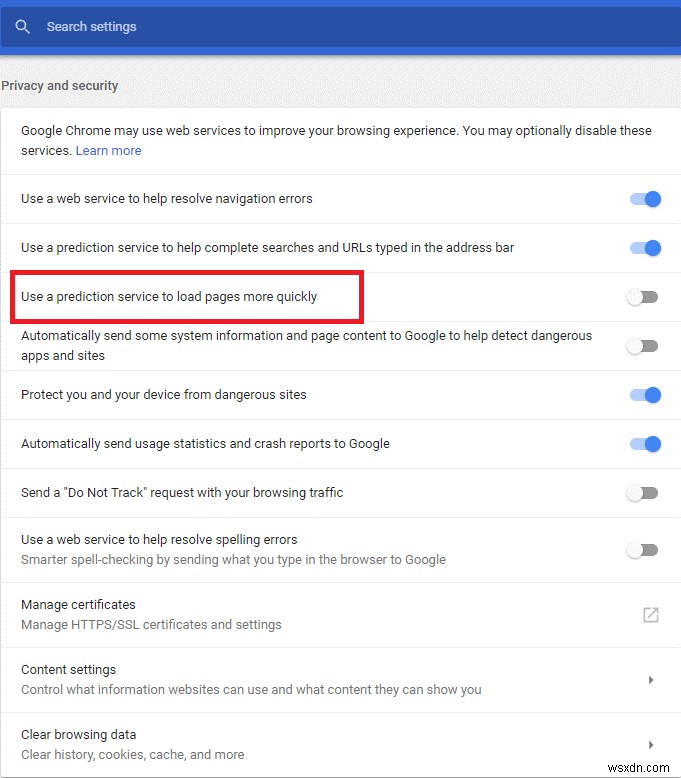This screenshot has height=778, width=681.
Task: Switch off Protect you and your device toggle
Action: click(x=645, y=395)
